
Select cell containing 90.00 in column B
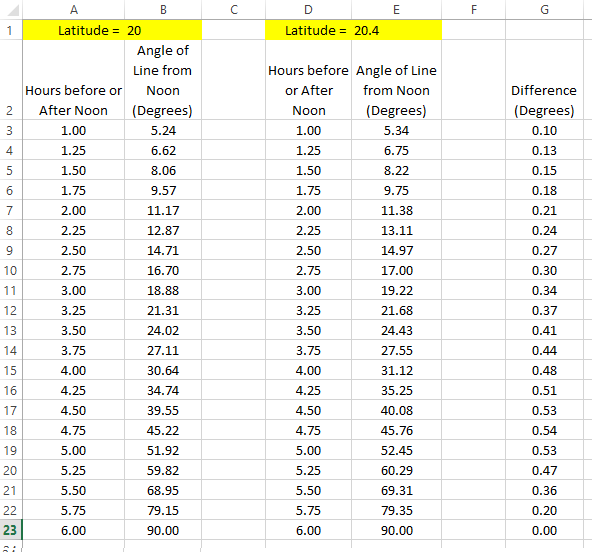(x=163, y=530)
